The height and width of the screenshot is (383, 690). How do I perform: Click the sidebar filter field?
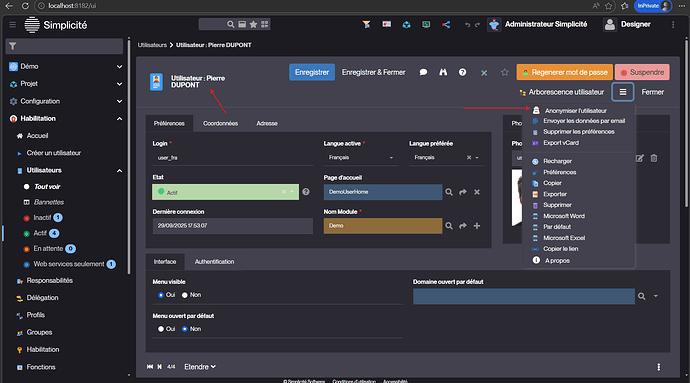pyautogui.click(x=64, y=46)
